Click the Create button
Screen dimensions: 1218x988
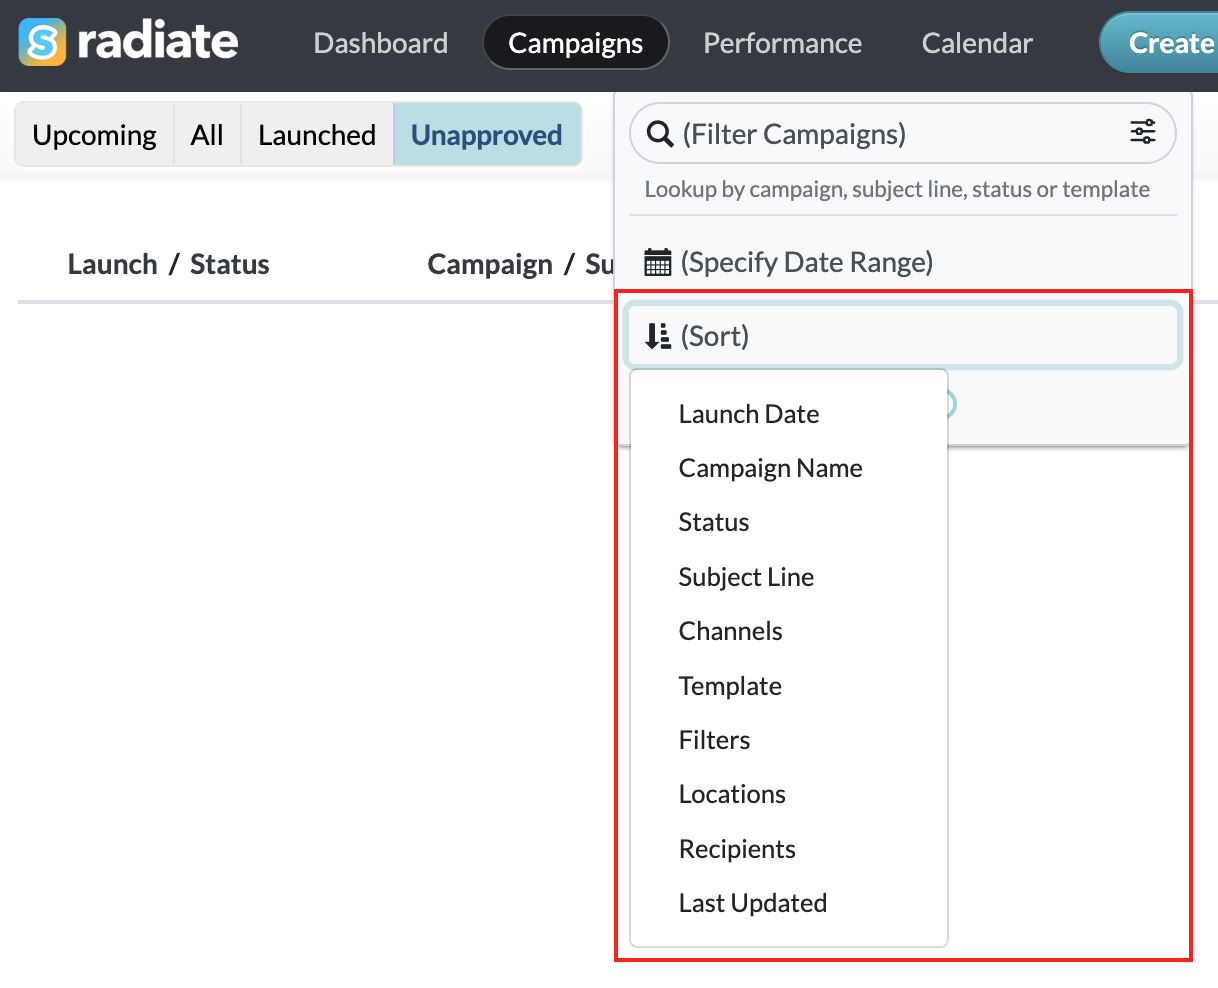pyautogui.click(x=1160, y=43)
